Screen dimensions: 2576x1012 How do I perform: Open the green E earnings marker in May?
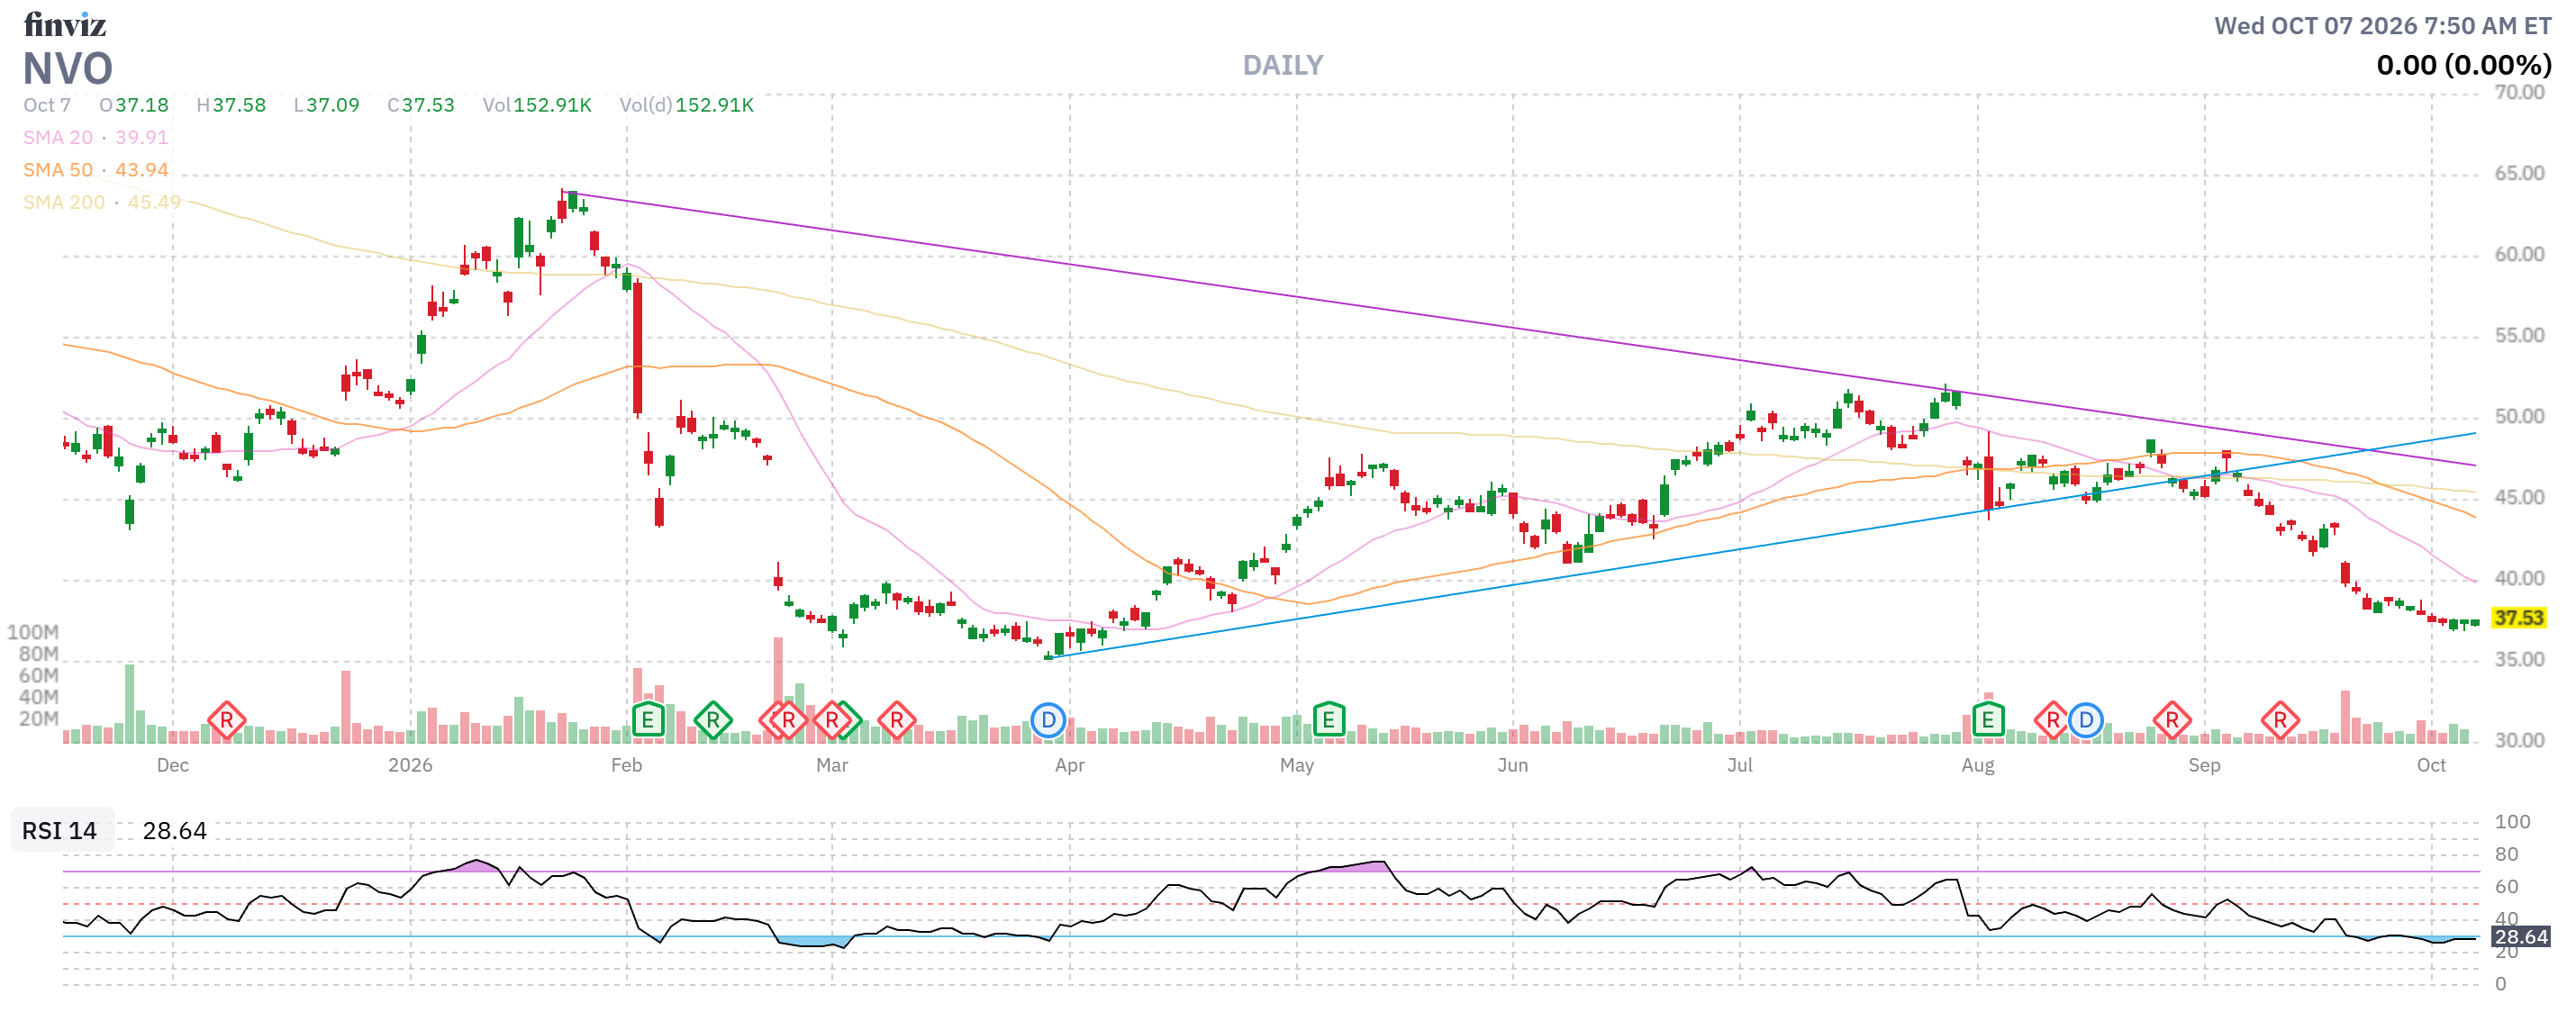click(1329, 720)
